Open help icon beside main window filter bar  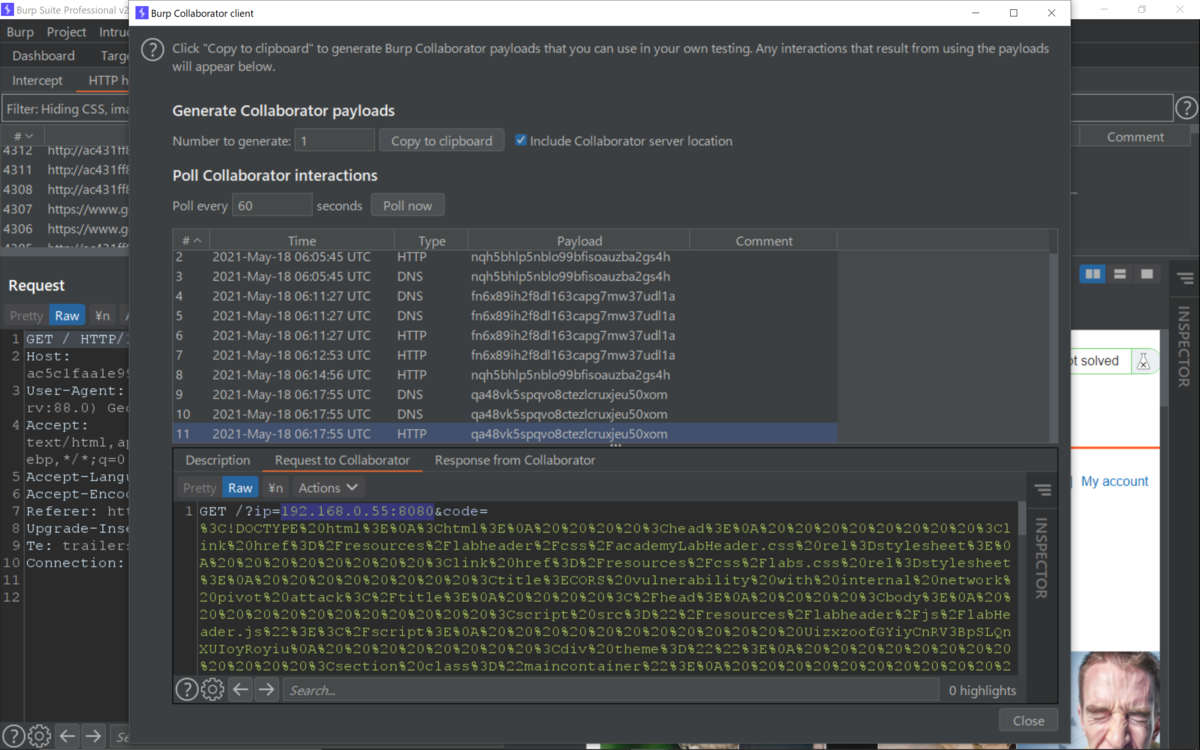pos(1186,108)
